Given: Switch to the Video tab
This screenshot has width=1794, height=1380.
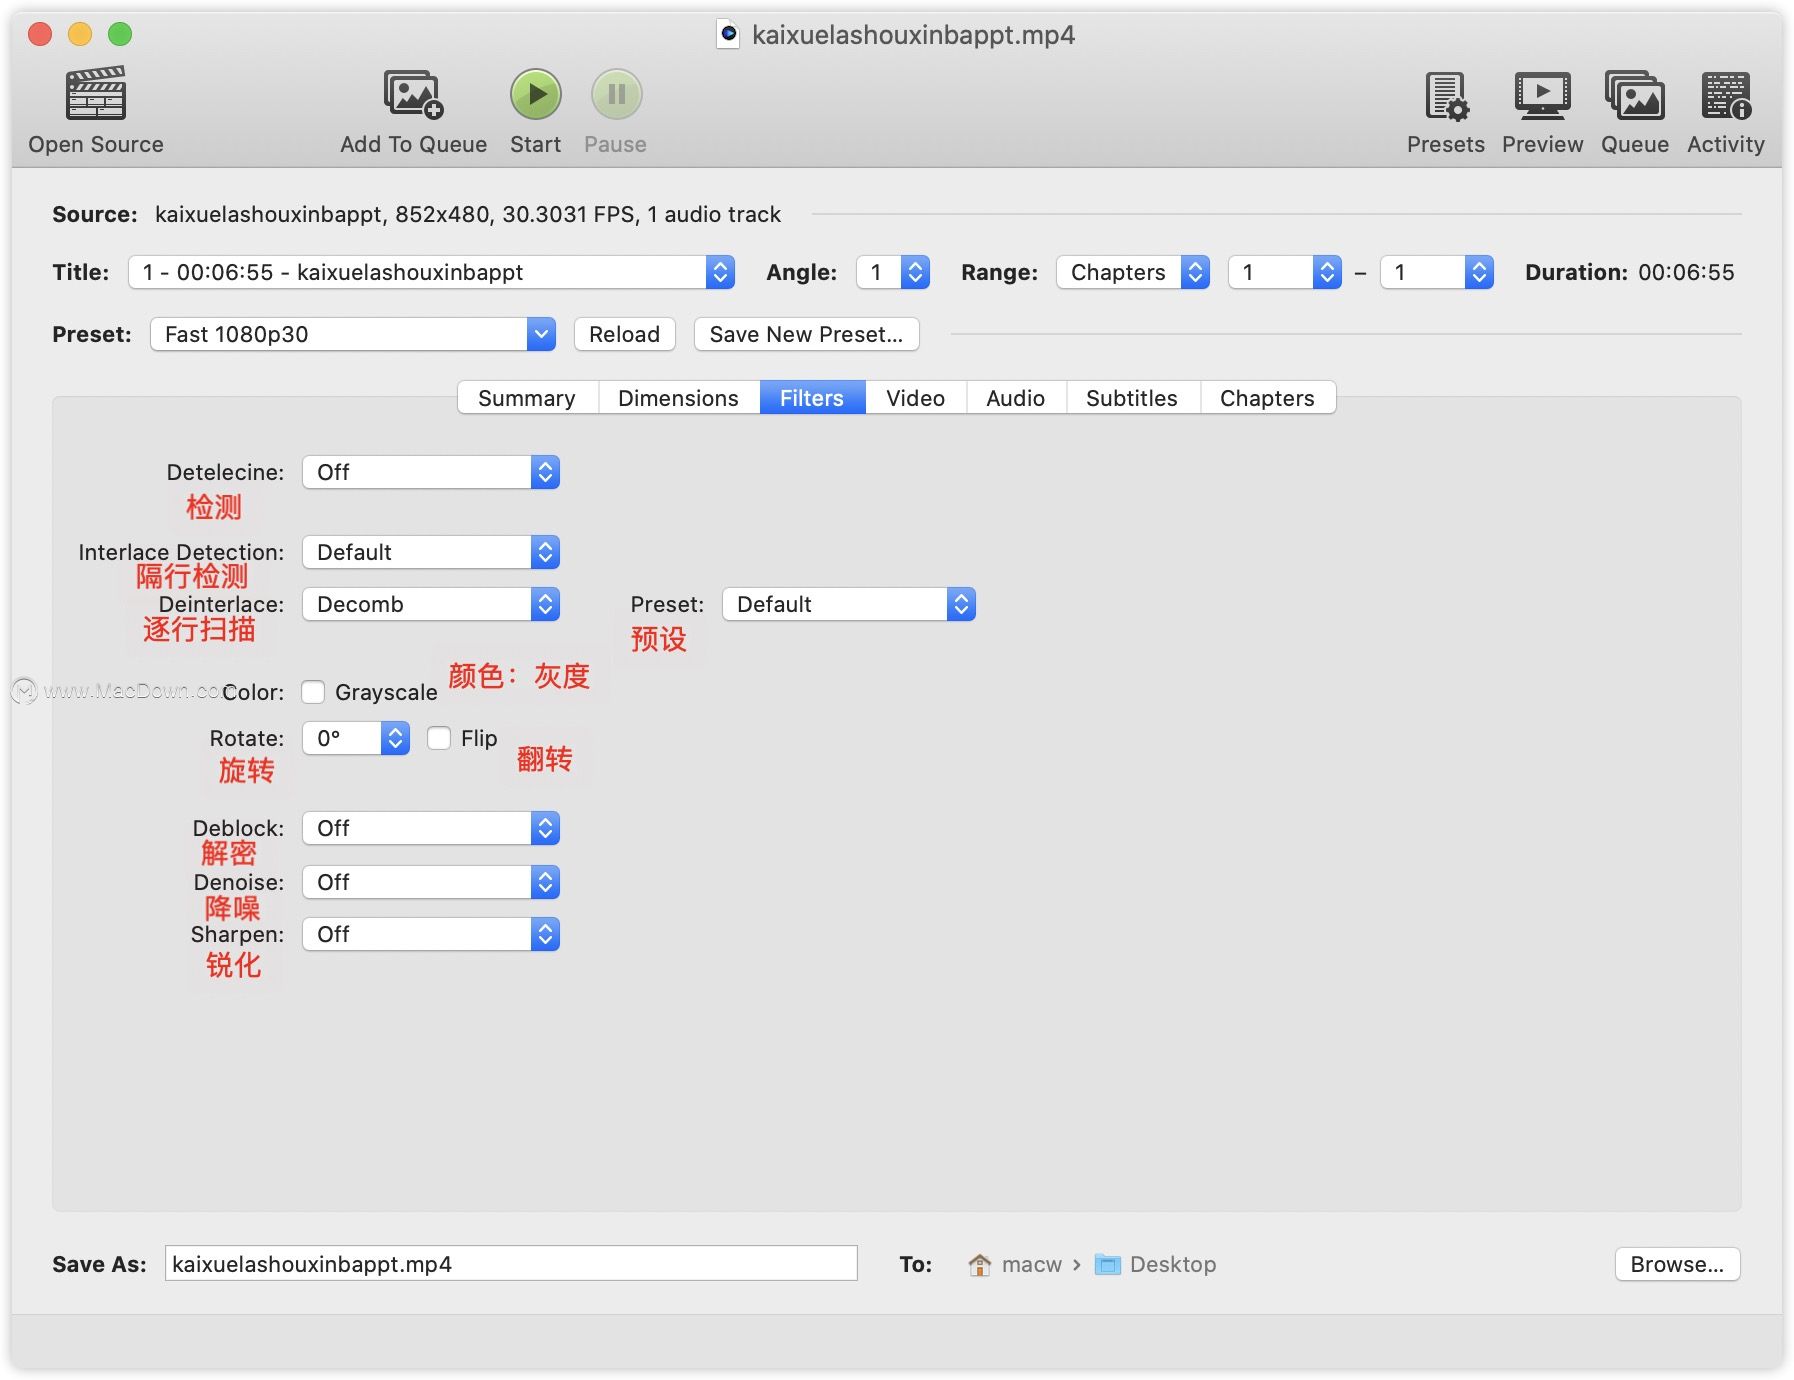Looking at the screenshot, I should tap(915, 398).
